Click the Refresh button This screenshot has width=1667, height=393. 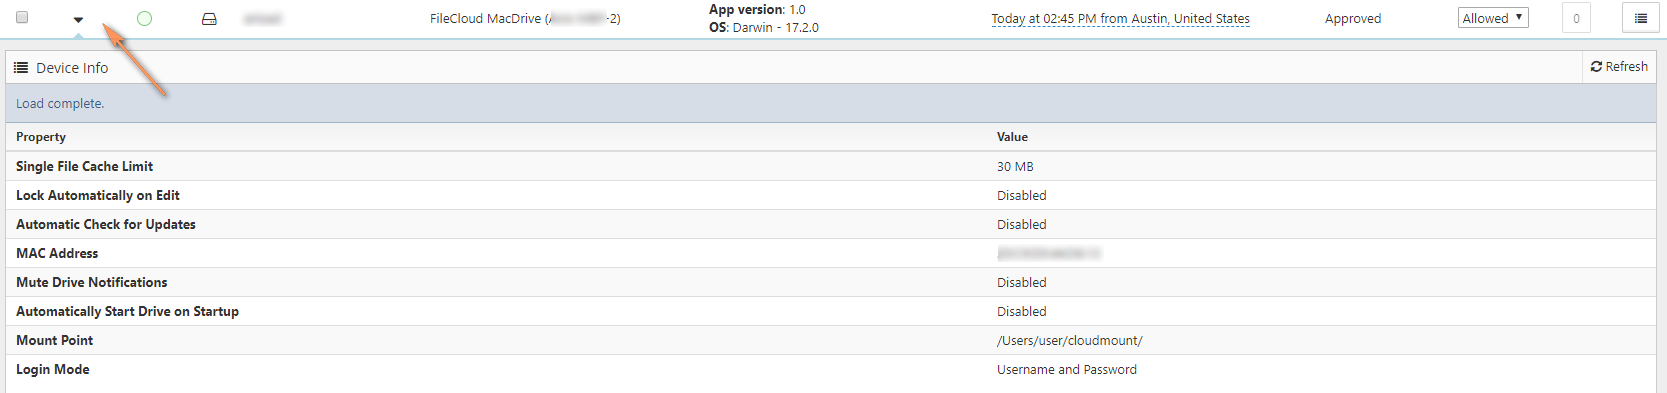tap(1619, 67)
